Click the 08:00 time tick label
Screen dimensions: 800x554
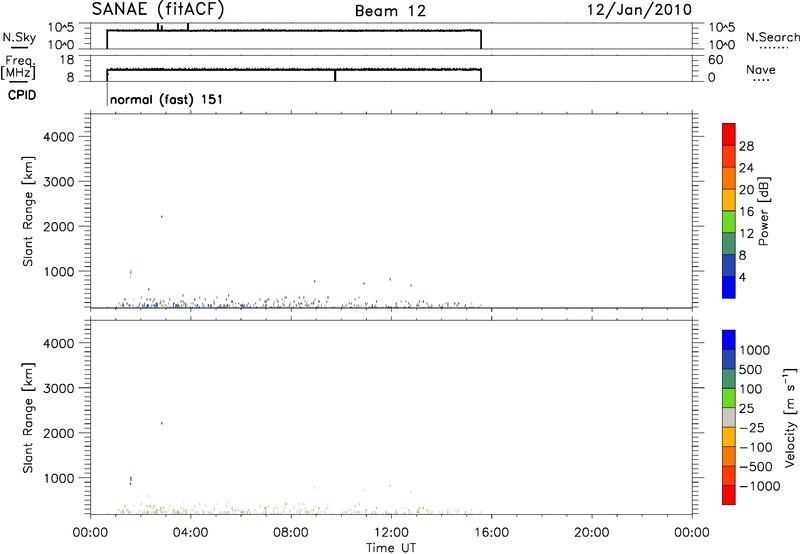(291, 533)
